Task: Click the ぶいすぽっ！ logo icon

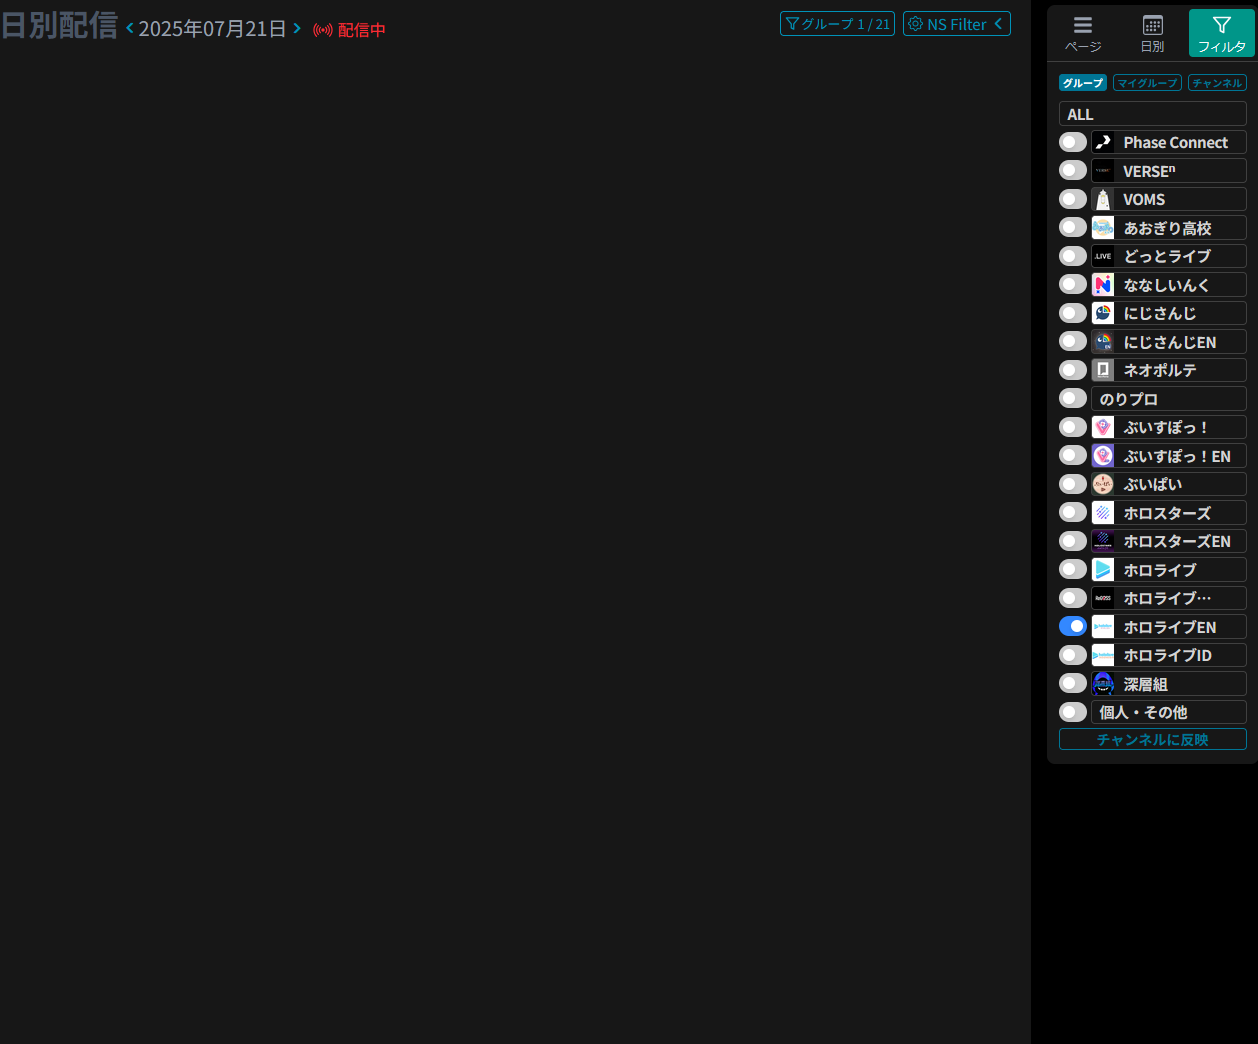Action: (1103, 427)
